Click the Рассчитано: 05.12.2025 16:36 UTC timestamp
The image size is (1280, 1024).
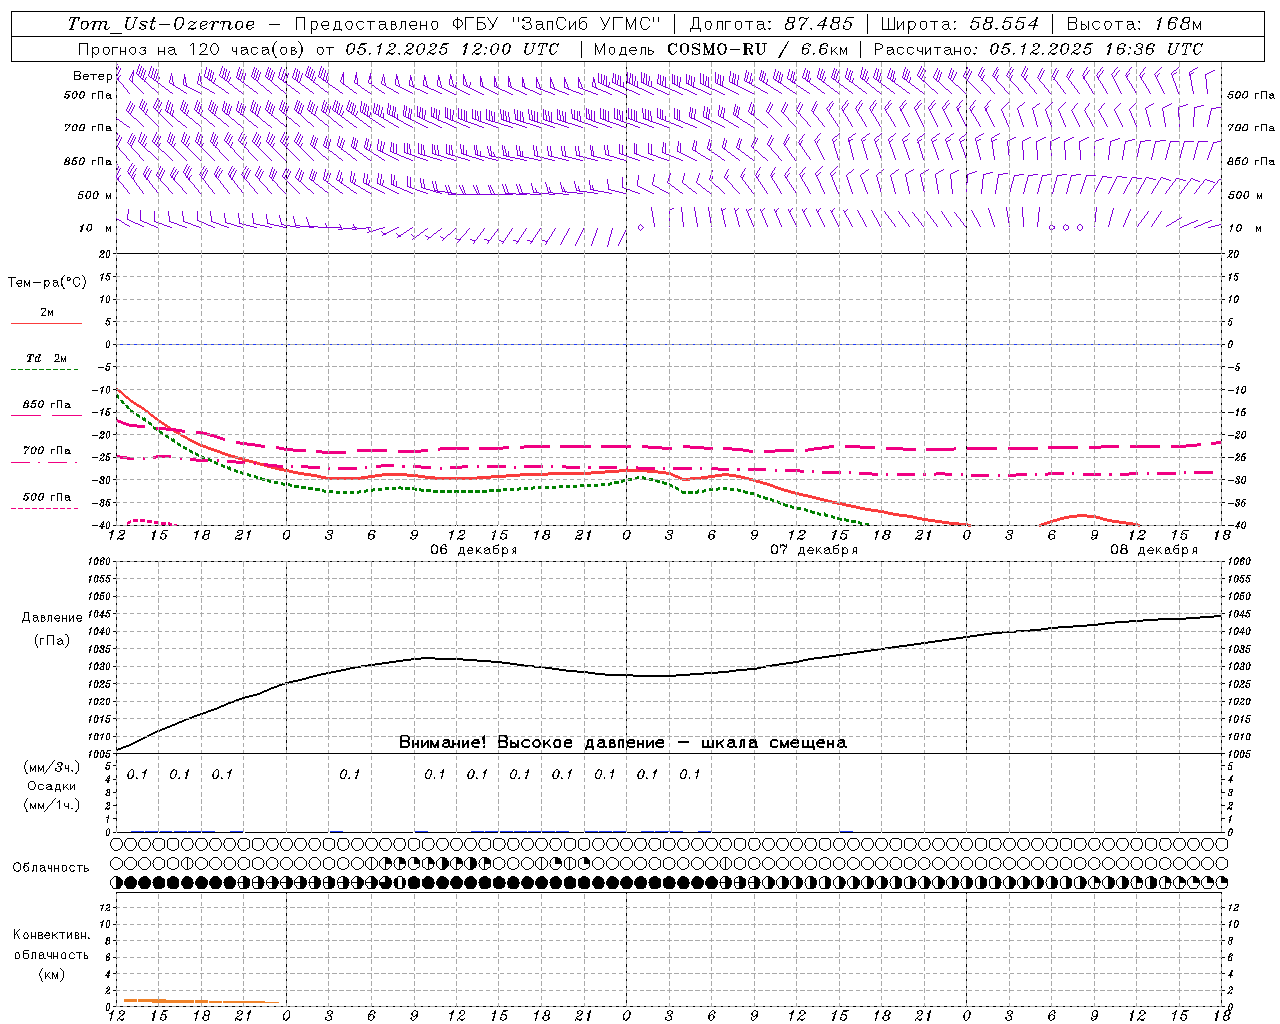point(1038,49)
